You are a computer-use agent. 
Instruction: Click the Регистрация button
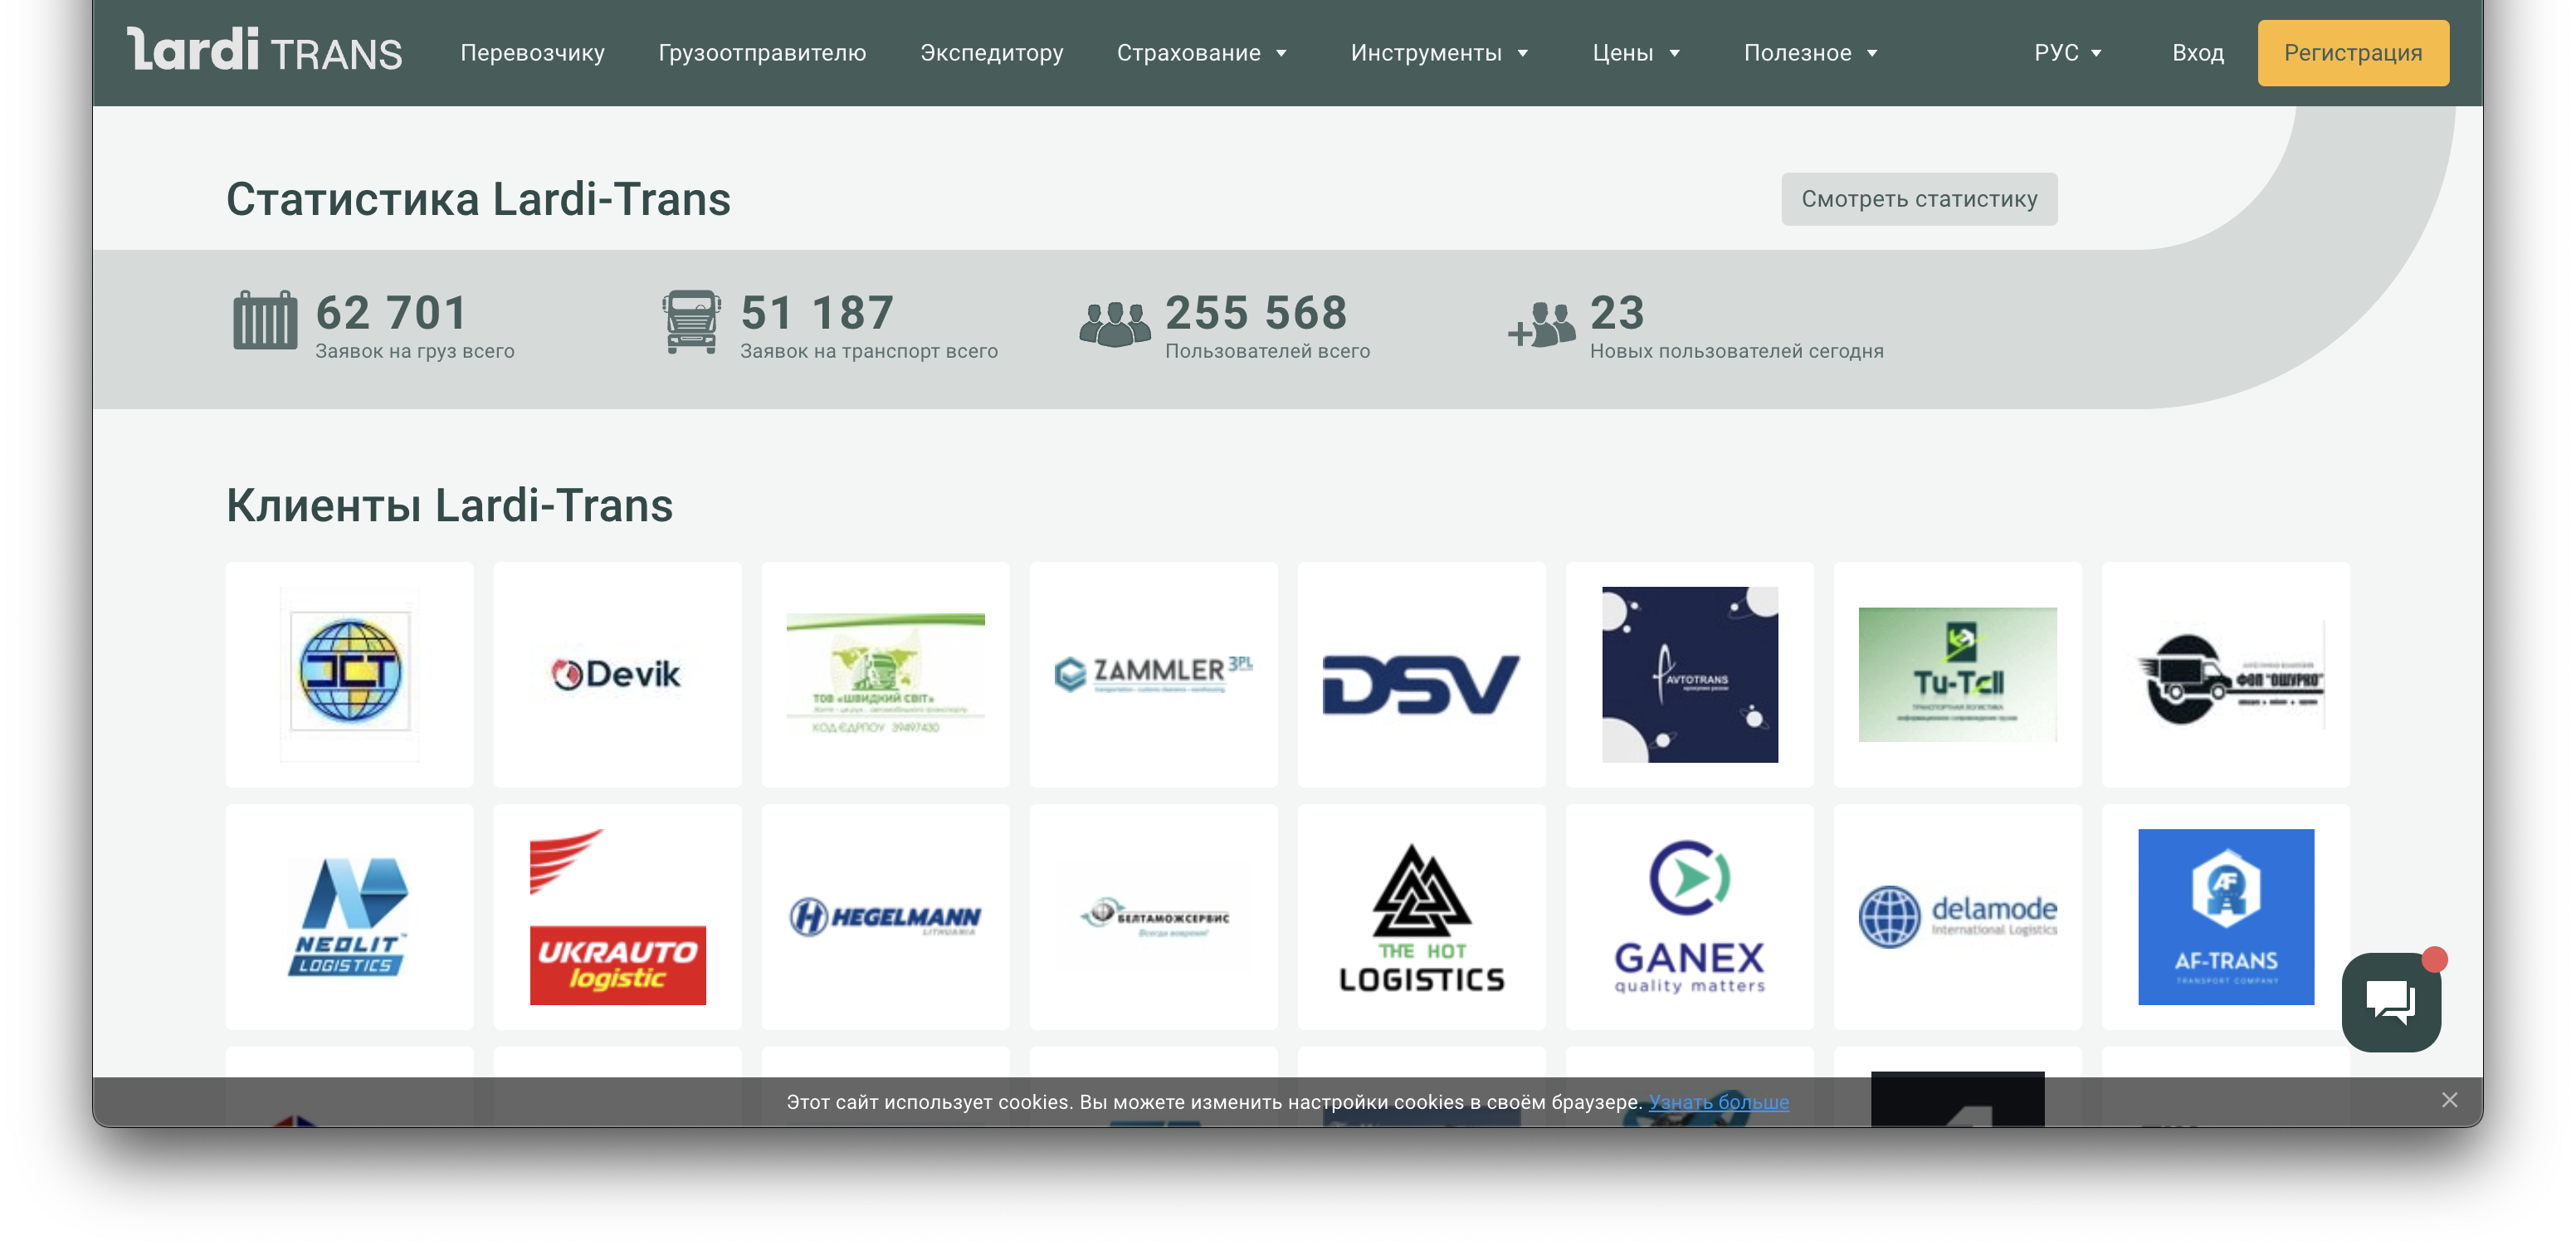tap(2353, 53)
